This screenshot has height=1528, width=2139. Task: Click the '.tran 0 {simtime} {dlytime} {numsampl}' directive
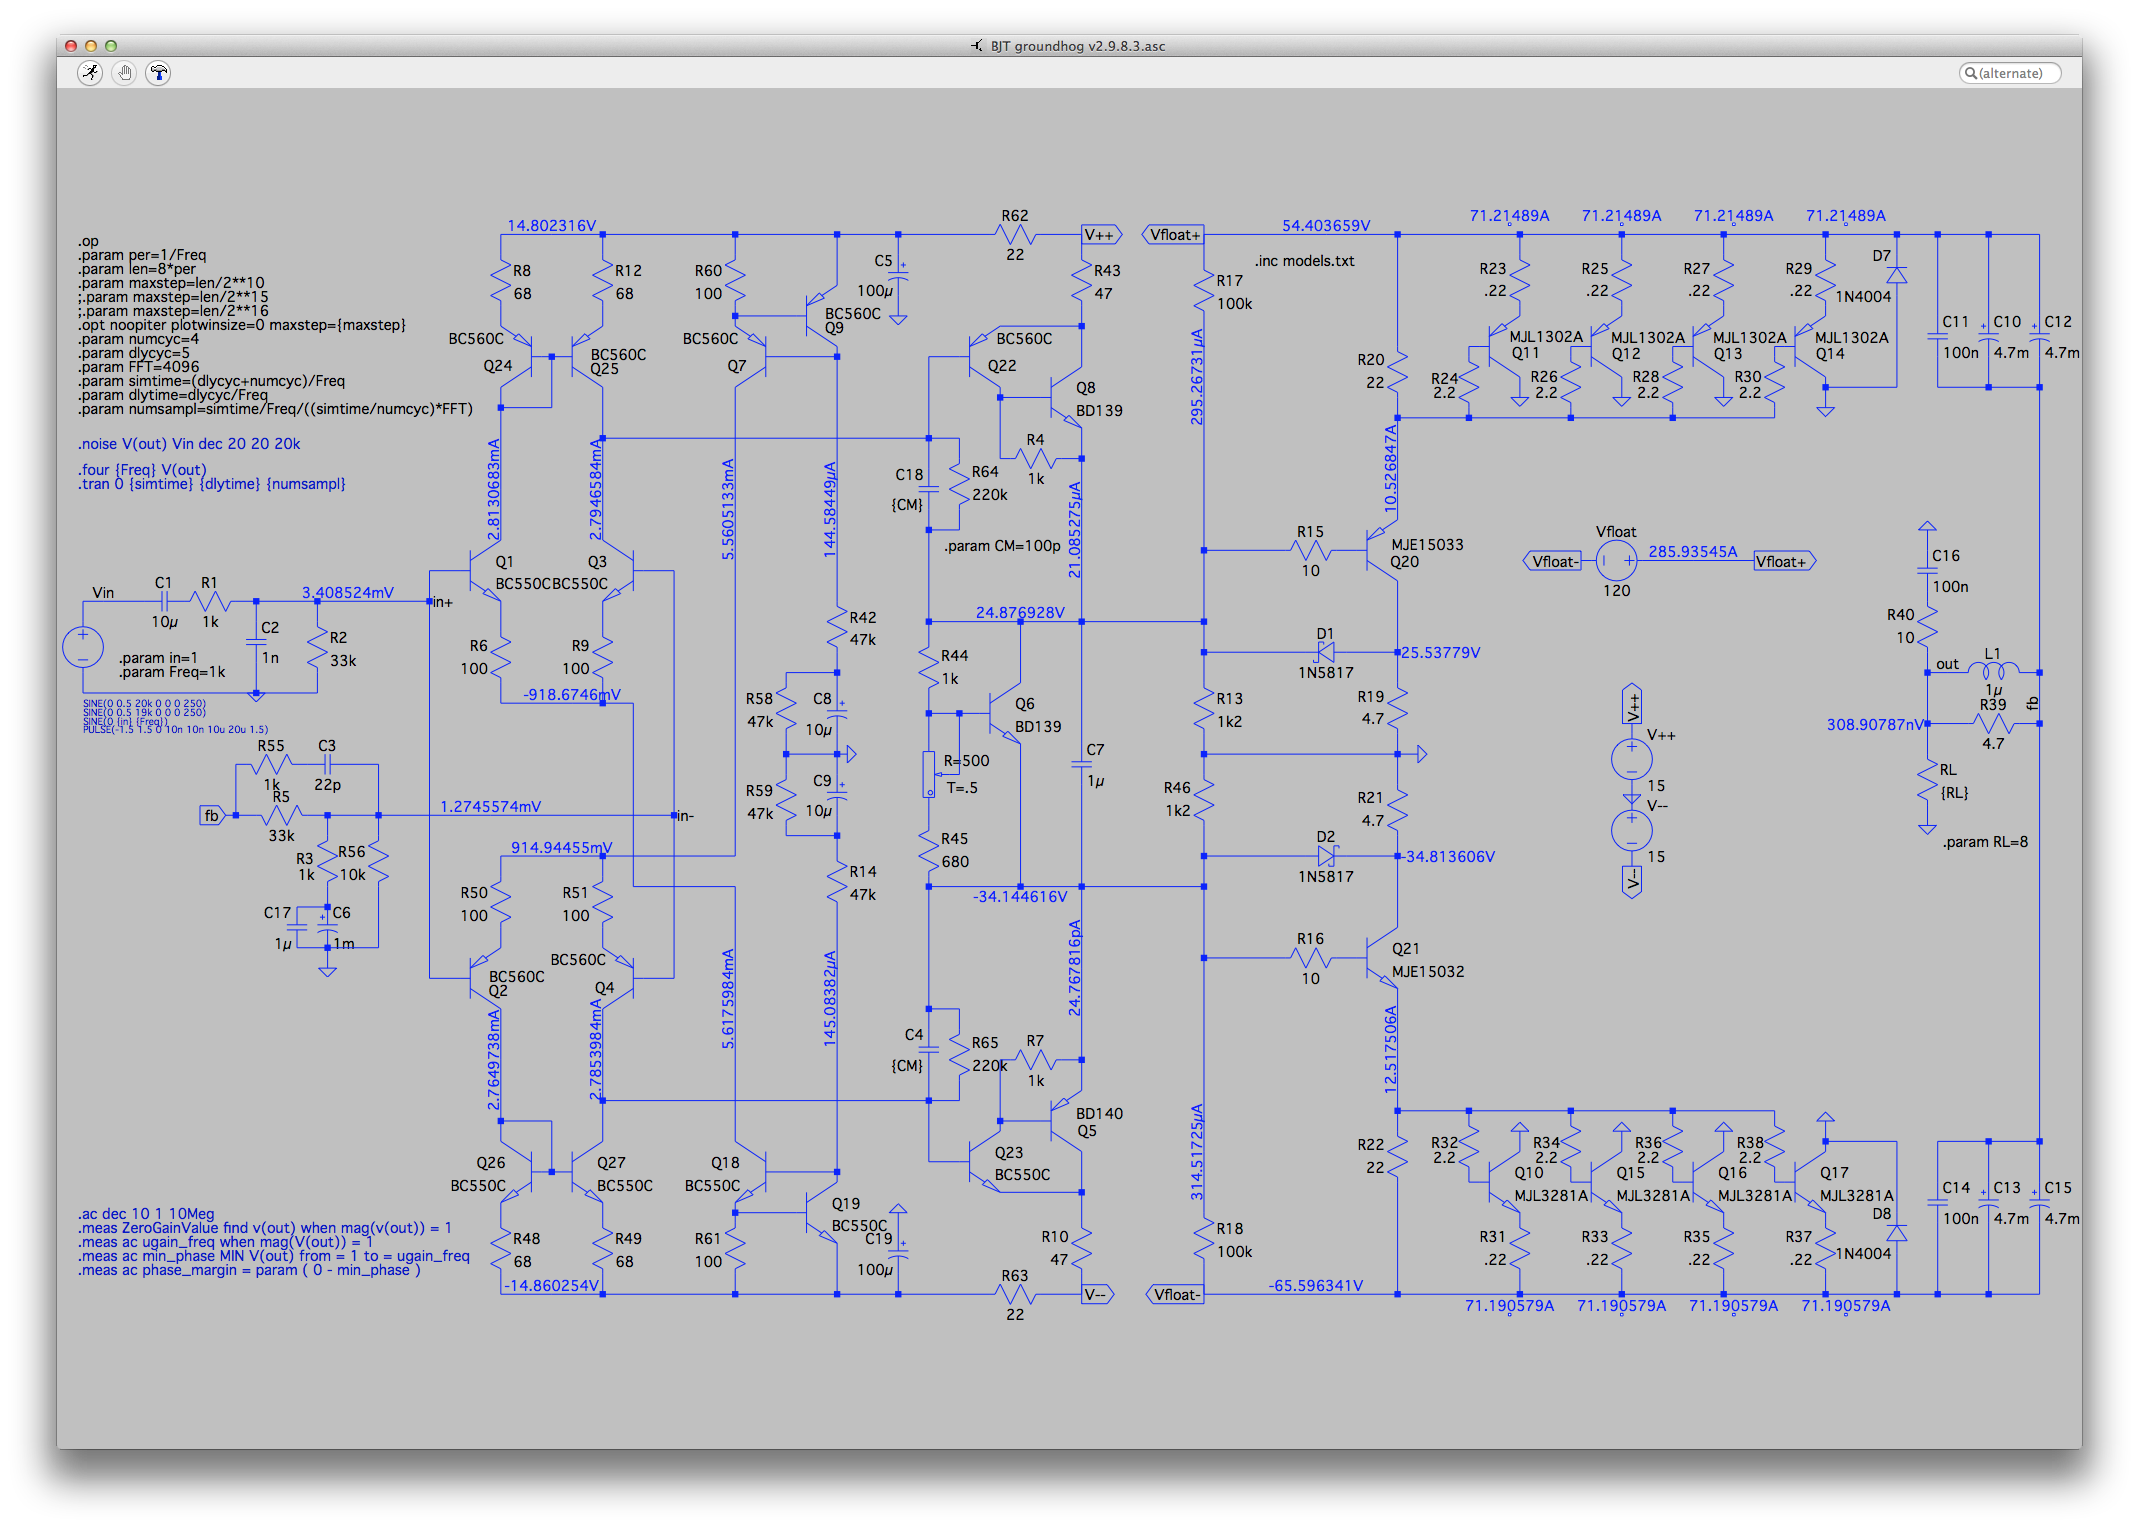212,484
